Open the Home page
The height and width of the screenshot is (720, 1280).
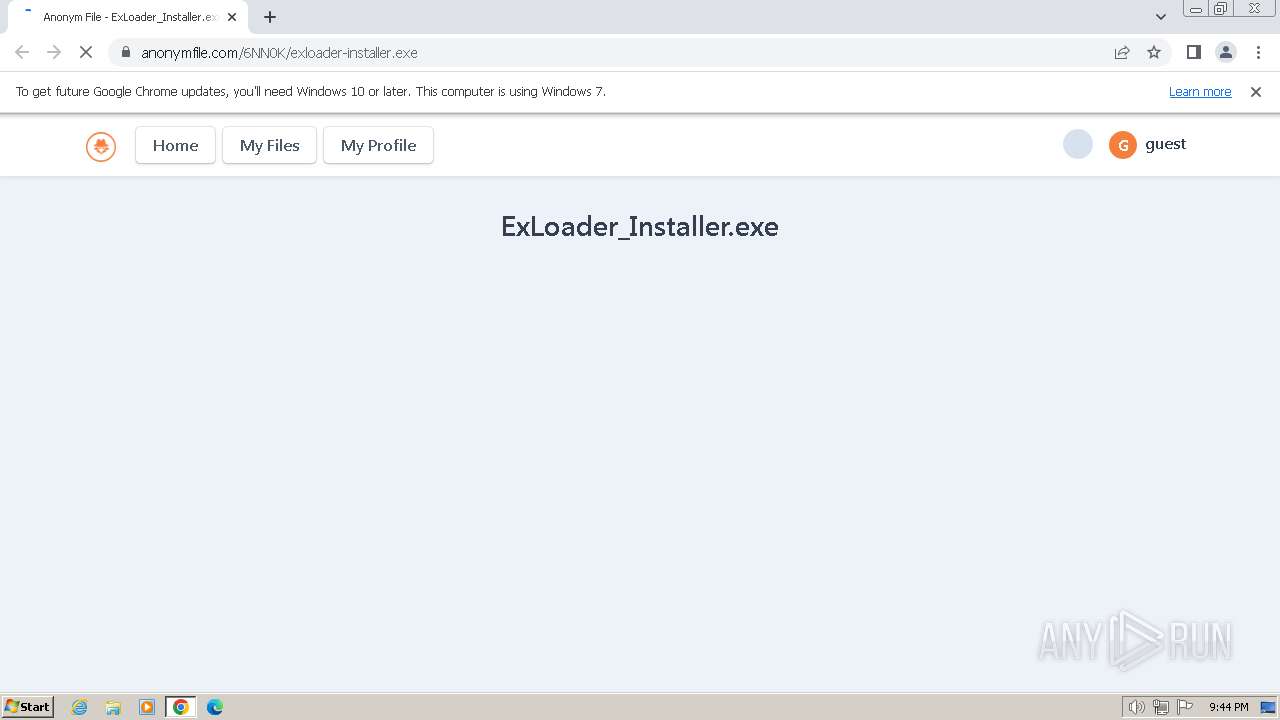175,145
